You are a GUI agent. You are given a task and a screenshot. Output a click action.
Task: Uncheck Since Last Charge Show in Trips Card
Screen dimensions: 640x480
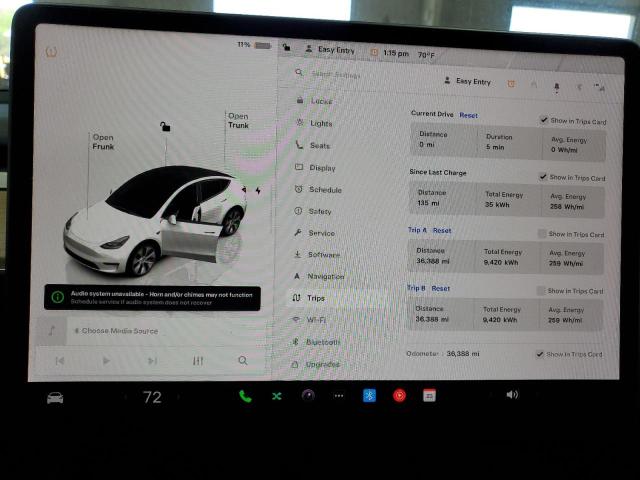[543, 177]
